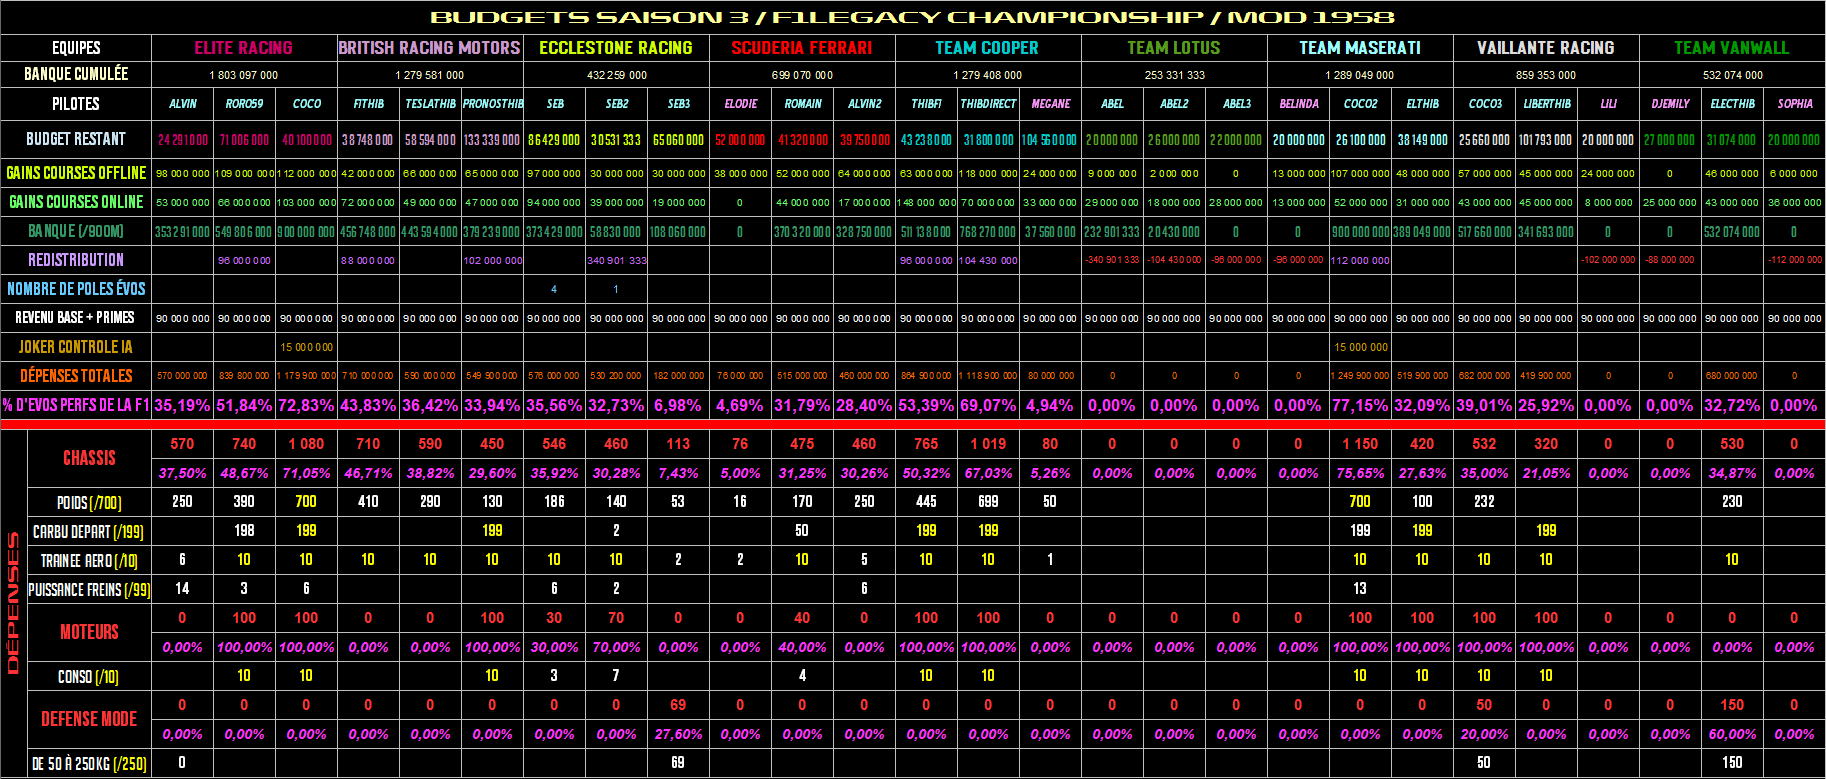
Task: Select pilot ROMAIN cell
Action: point(802,103)
